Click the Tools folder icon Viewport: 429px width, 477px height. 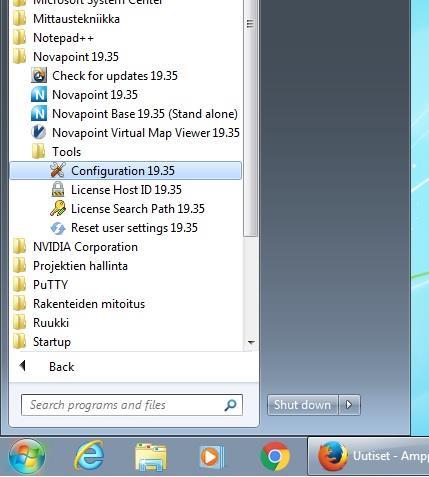coord(39,152)
